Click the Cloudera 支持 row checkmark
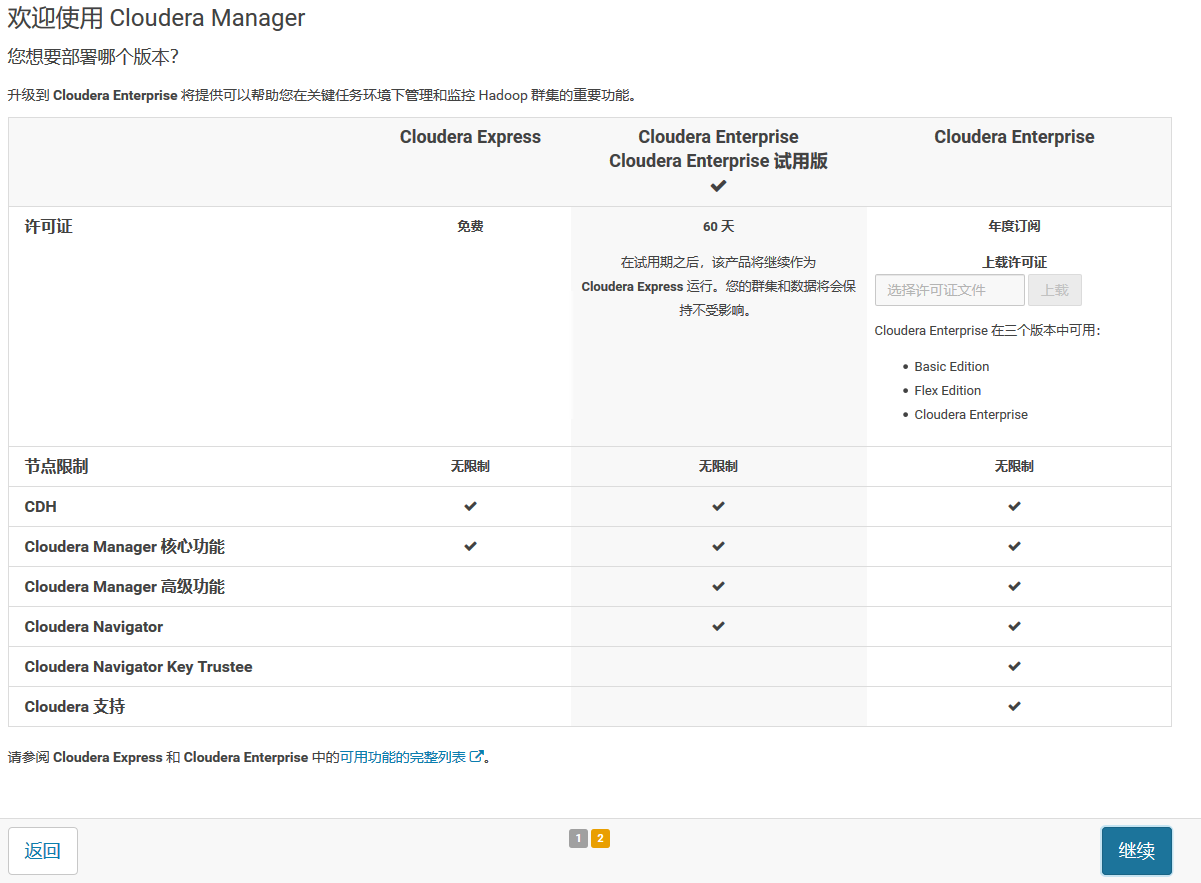The height and width of the screenshot is (883, 1201). (1014, 706)
